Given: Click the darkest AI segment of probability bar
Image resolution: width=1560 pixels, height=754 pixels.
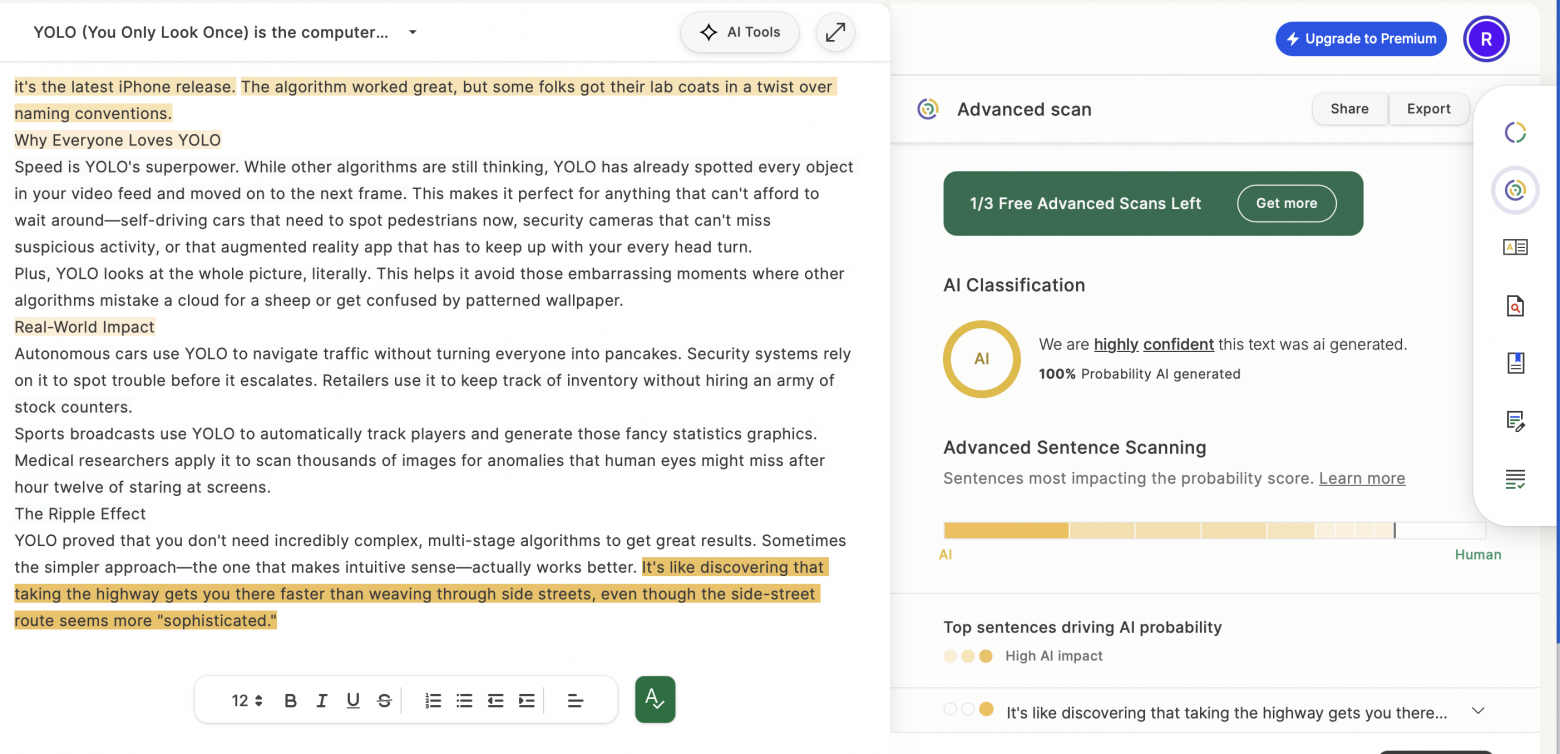Looking at the screenshot, I should click(1005, 530).
